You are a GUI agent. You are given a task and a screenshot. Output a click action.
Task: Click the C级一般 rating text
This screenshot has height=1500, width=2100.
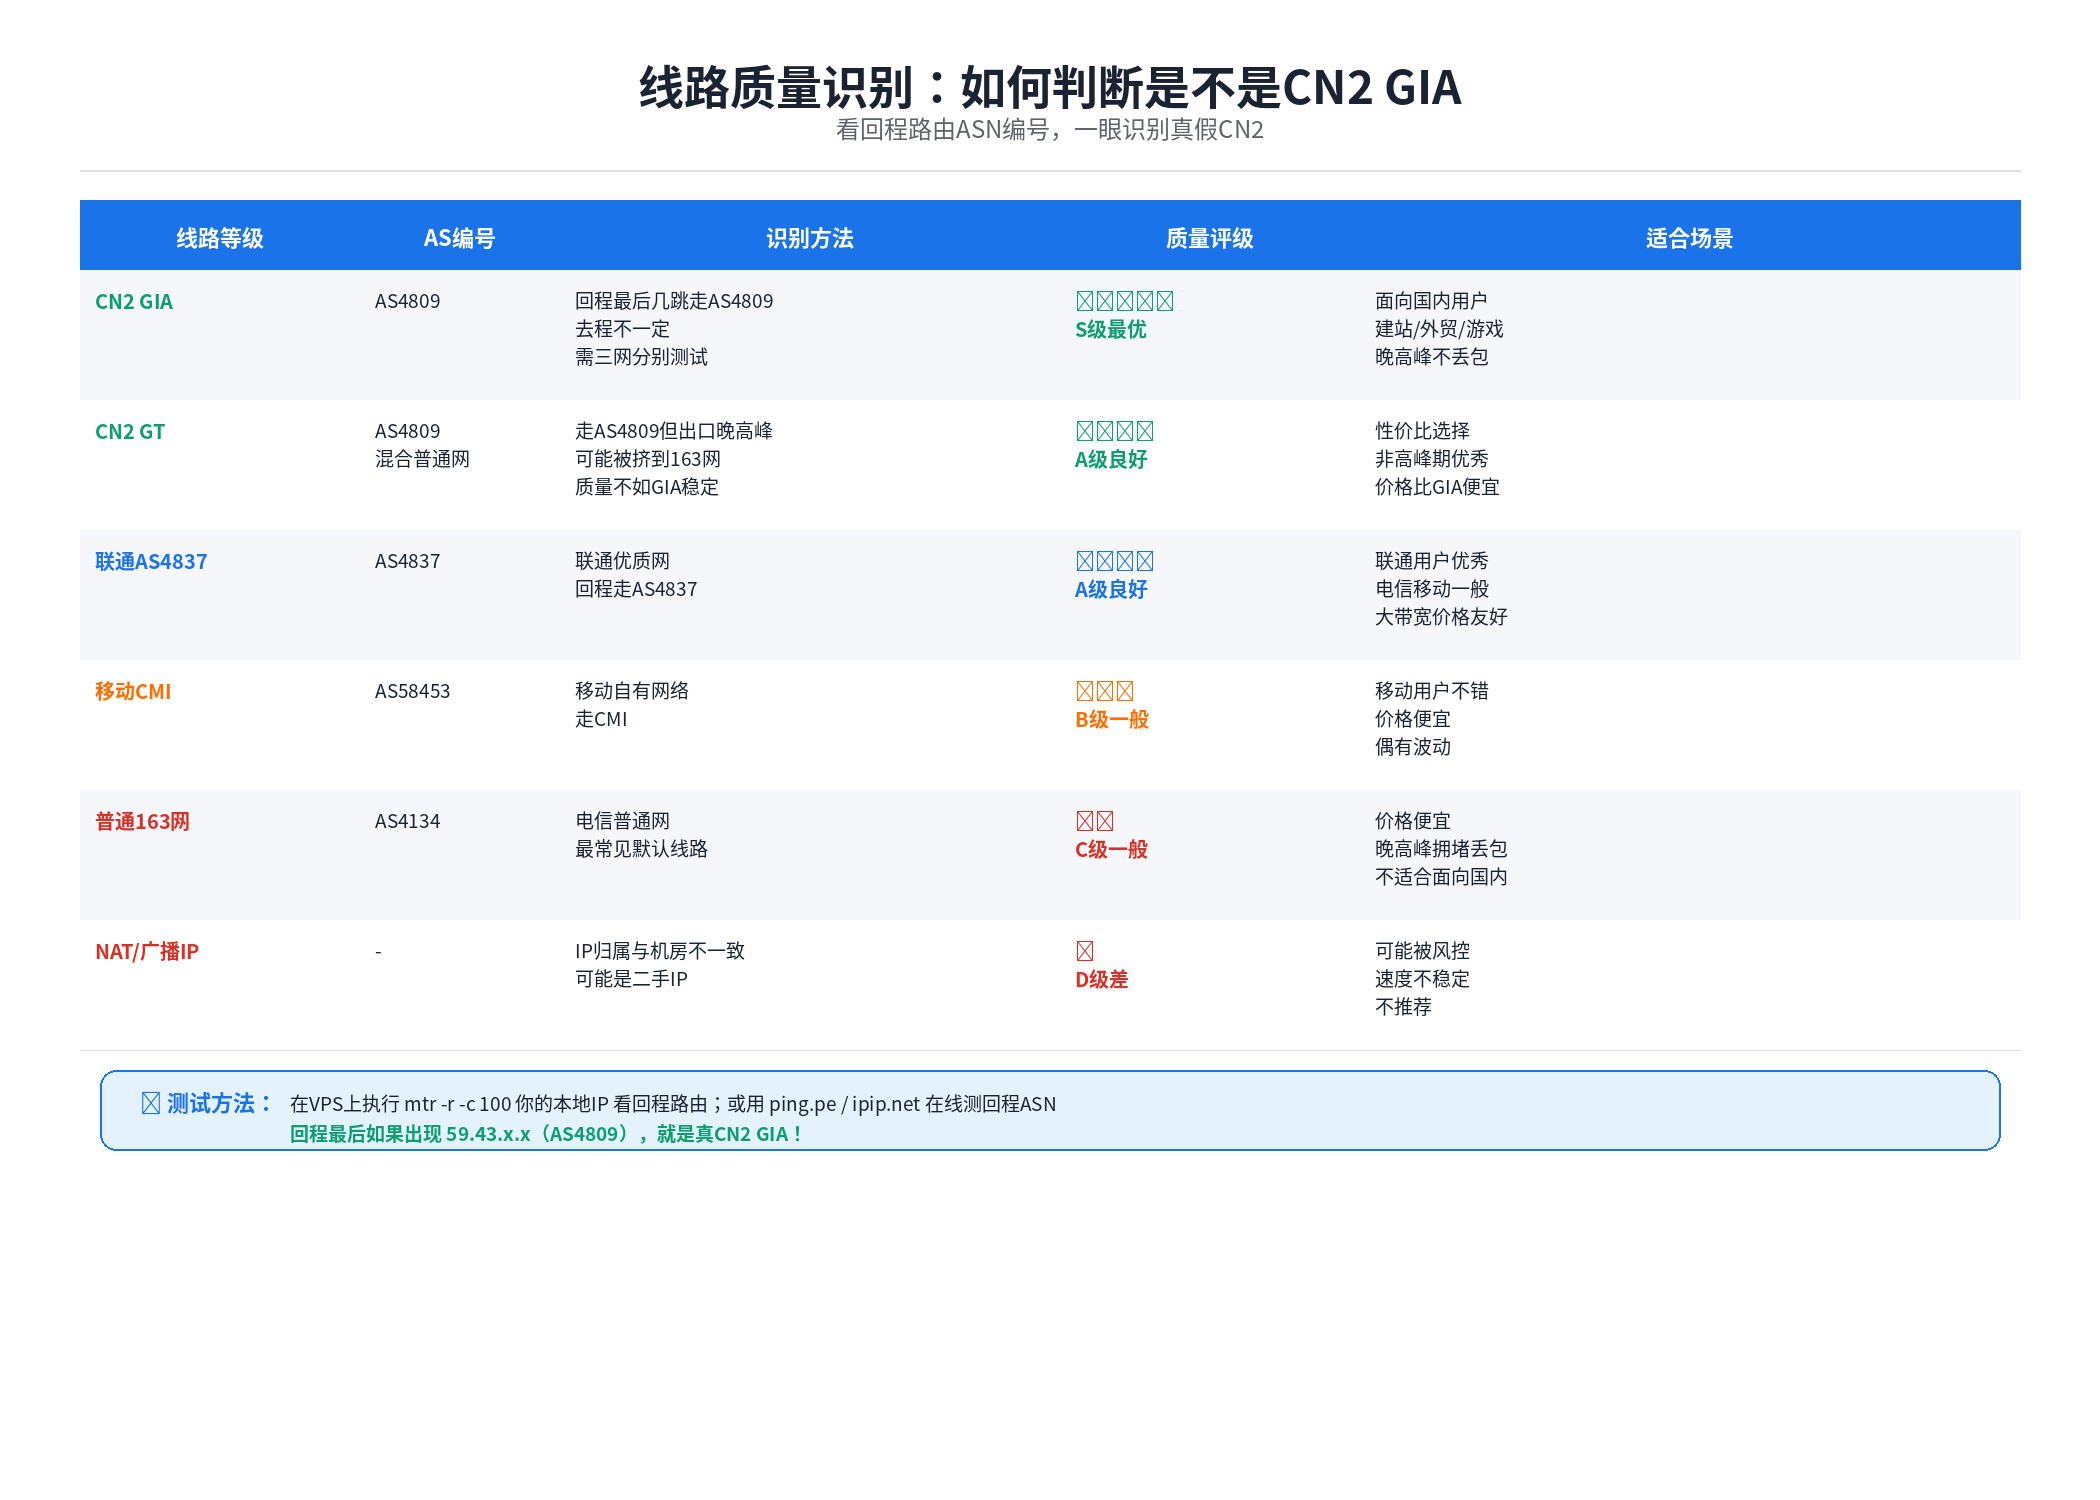point(1111,849)
